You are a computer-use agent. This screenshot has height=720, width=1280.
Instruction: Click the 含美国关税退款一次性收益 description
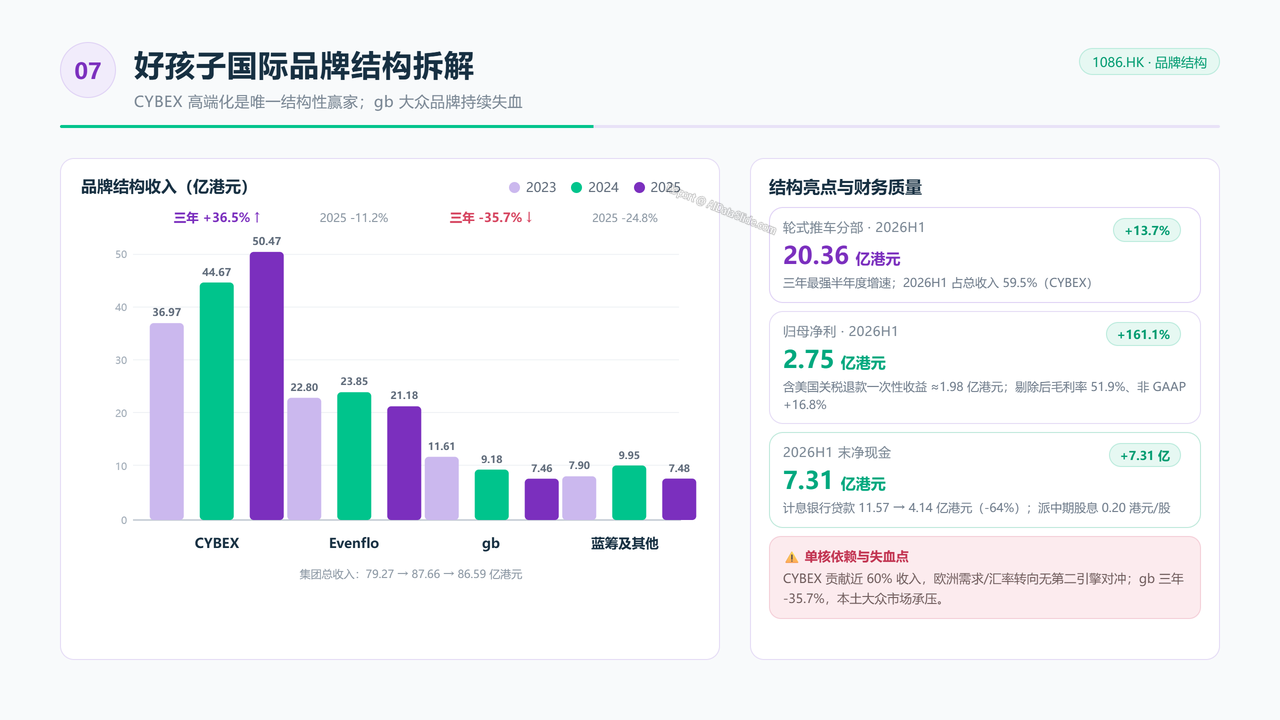(984, 395)
